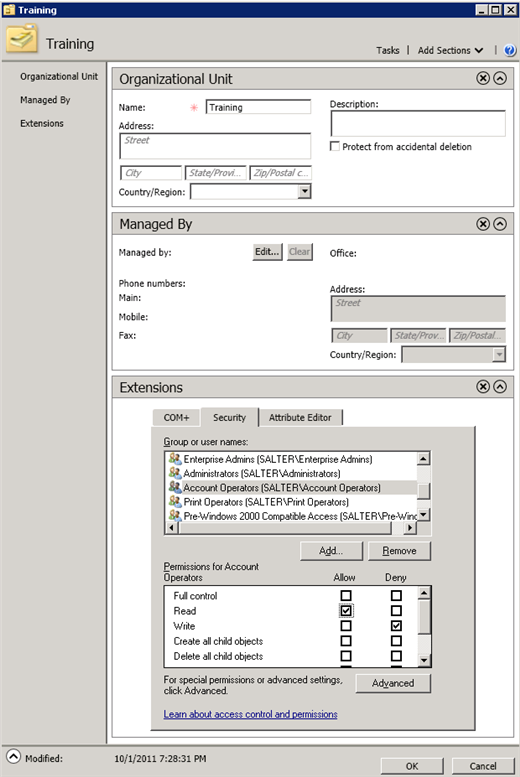
Task: Uncheck Deny for Write permission
Action: [x=396, y=626]
